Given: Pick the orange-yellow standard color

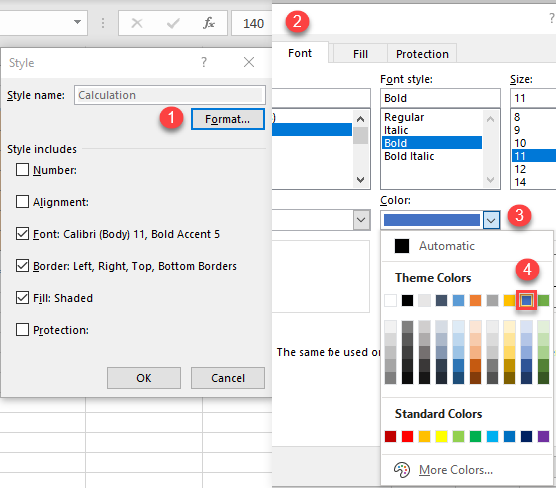Looking at the screenshot, I should tap(424, 436).
